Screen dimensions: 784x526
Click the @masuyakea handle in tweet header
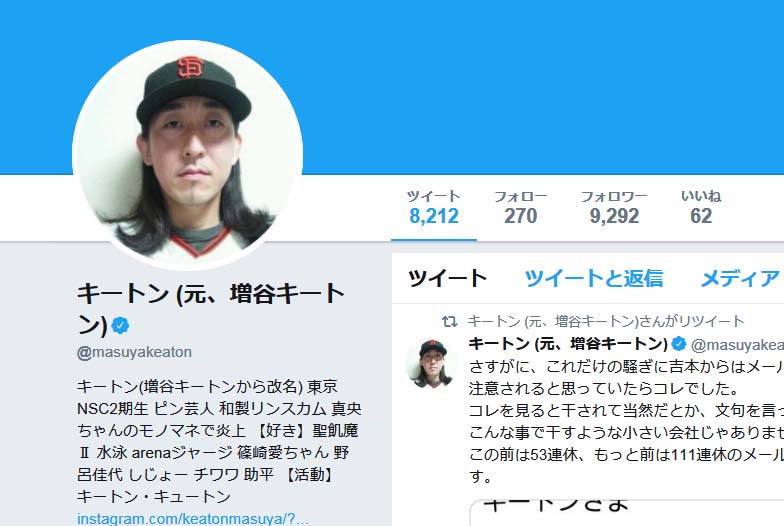737,344
